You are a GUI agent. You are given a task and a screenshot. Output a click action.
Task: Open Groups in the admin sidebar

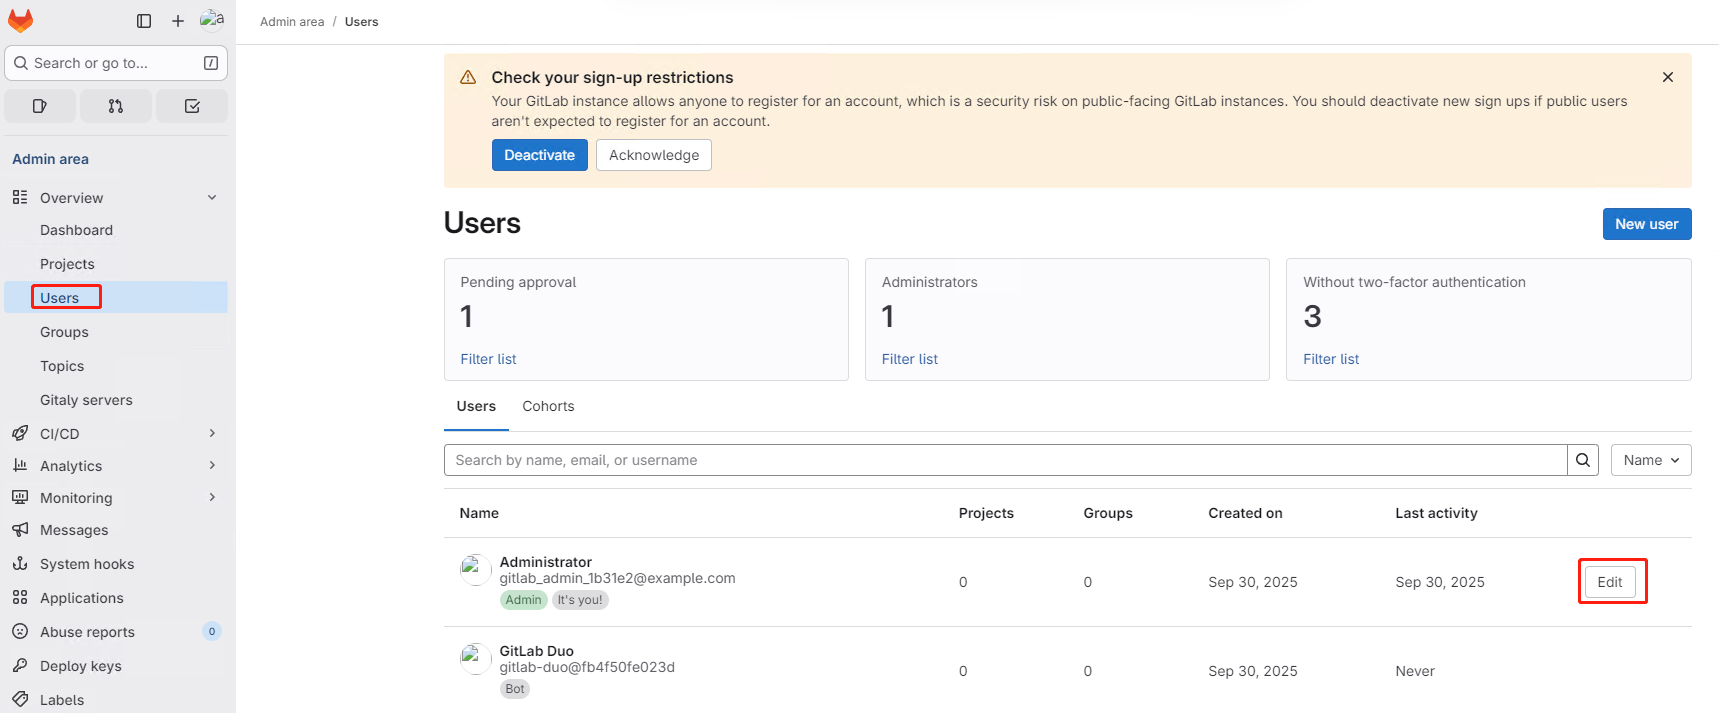64,332
